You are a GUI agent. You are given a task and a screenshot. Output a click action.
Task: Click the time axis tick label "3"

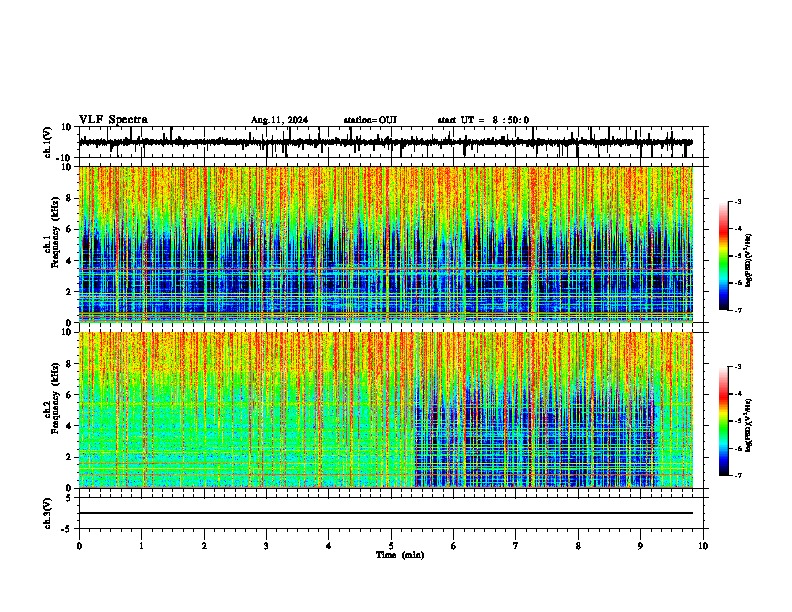[x=266, y=546]
